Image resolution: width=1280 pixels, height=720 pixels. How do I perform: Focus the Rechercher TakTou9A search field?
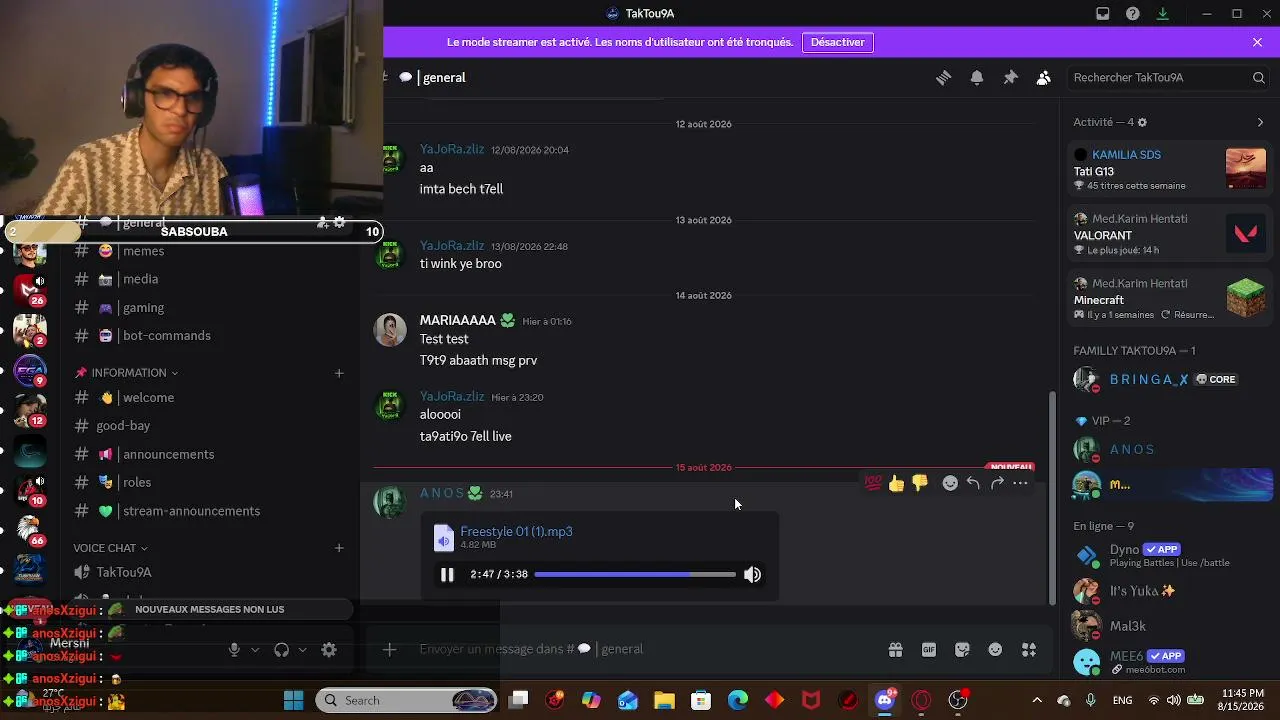(1167, 78)
